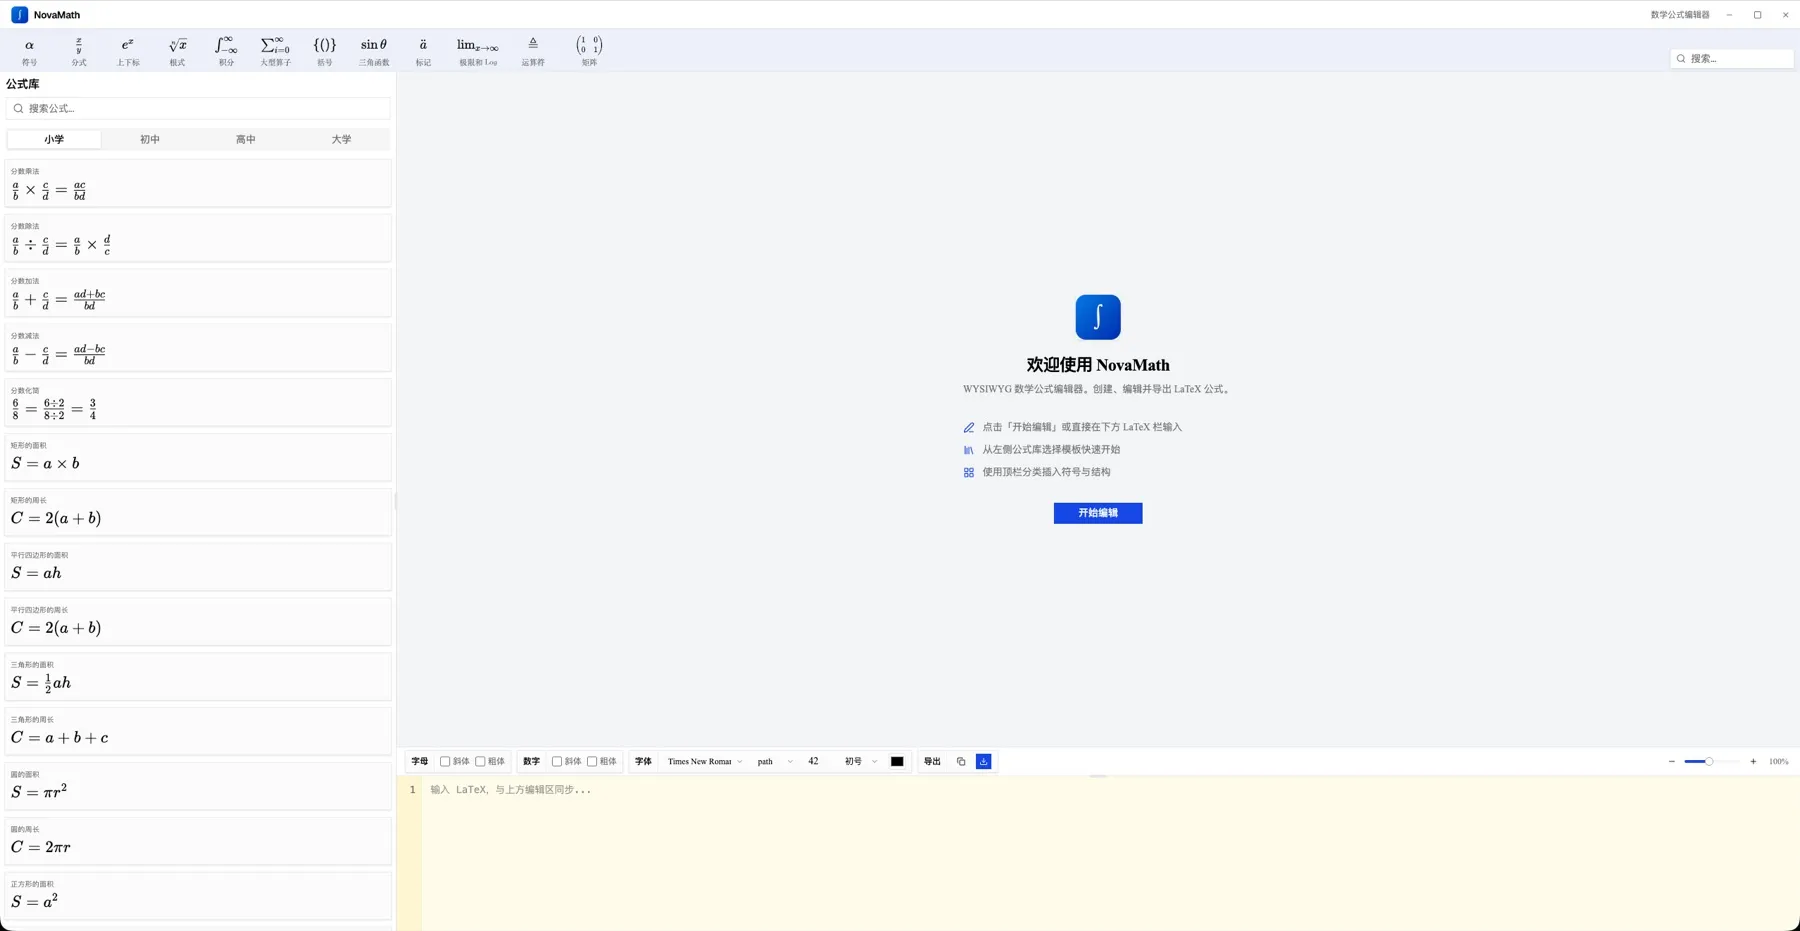Open the 大型算子 summation category
The height and width of the screenshot is (931, 1800).
coord(275,51)
